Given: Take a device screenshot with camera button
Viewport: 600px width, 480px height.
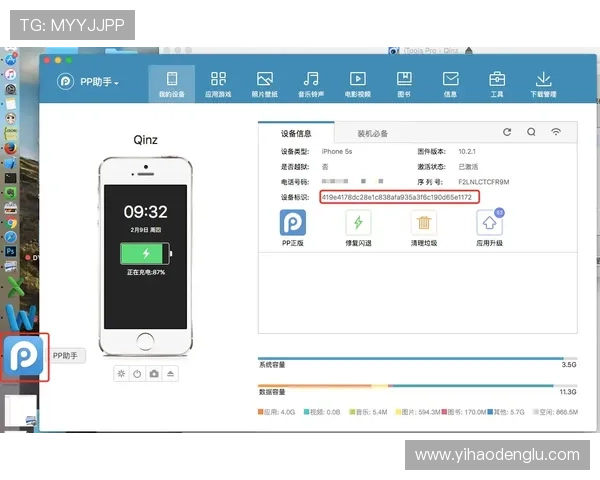Looking at the screenshot, I should point(154,374).
